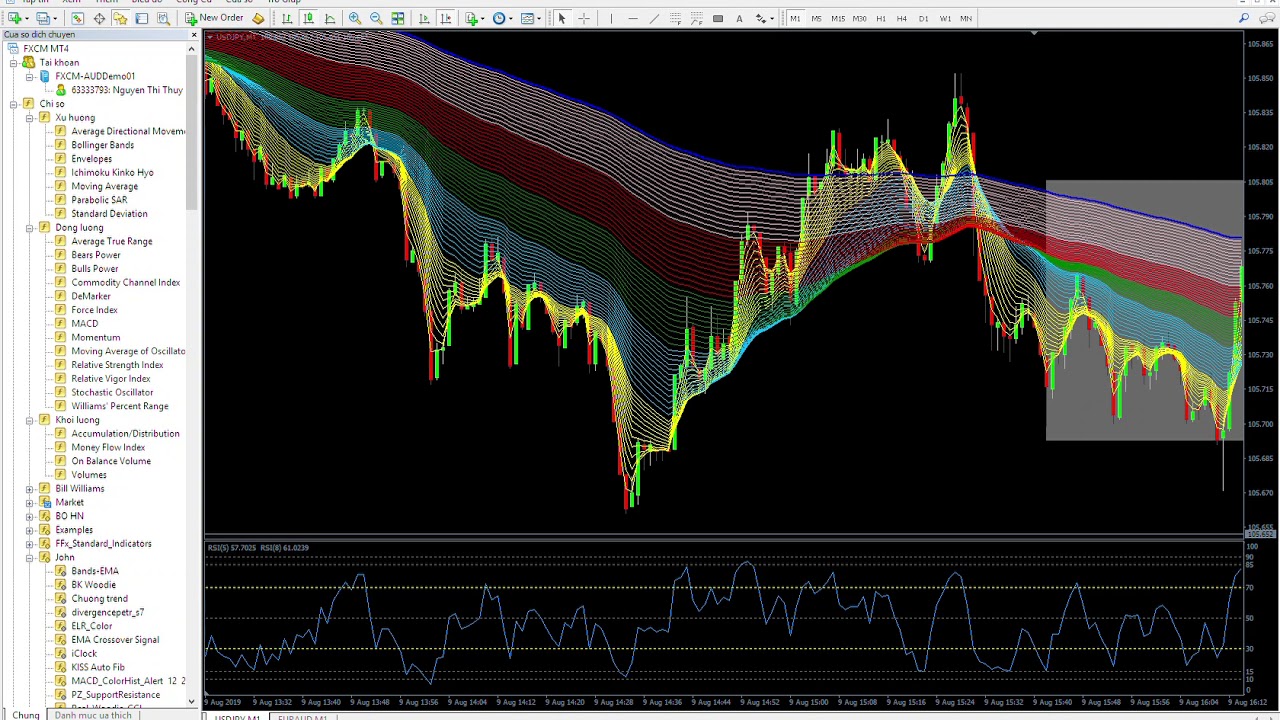Open the chat bubbles icon
Image resolution: width=1280 pixels, height=720 pixels.
point(1266,18)
